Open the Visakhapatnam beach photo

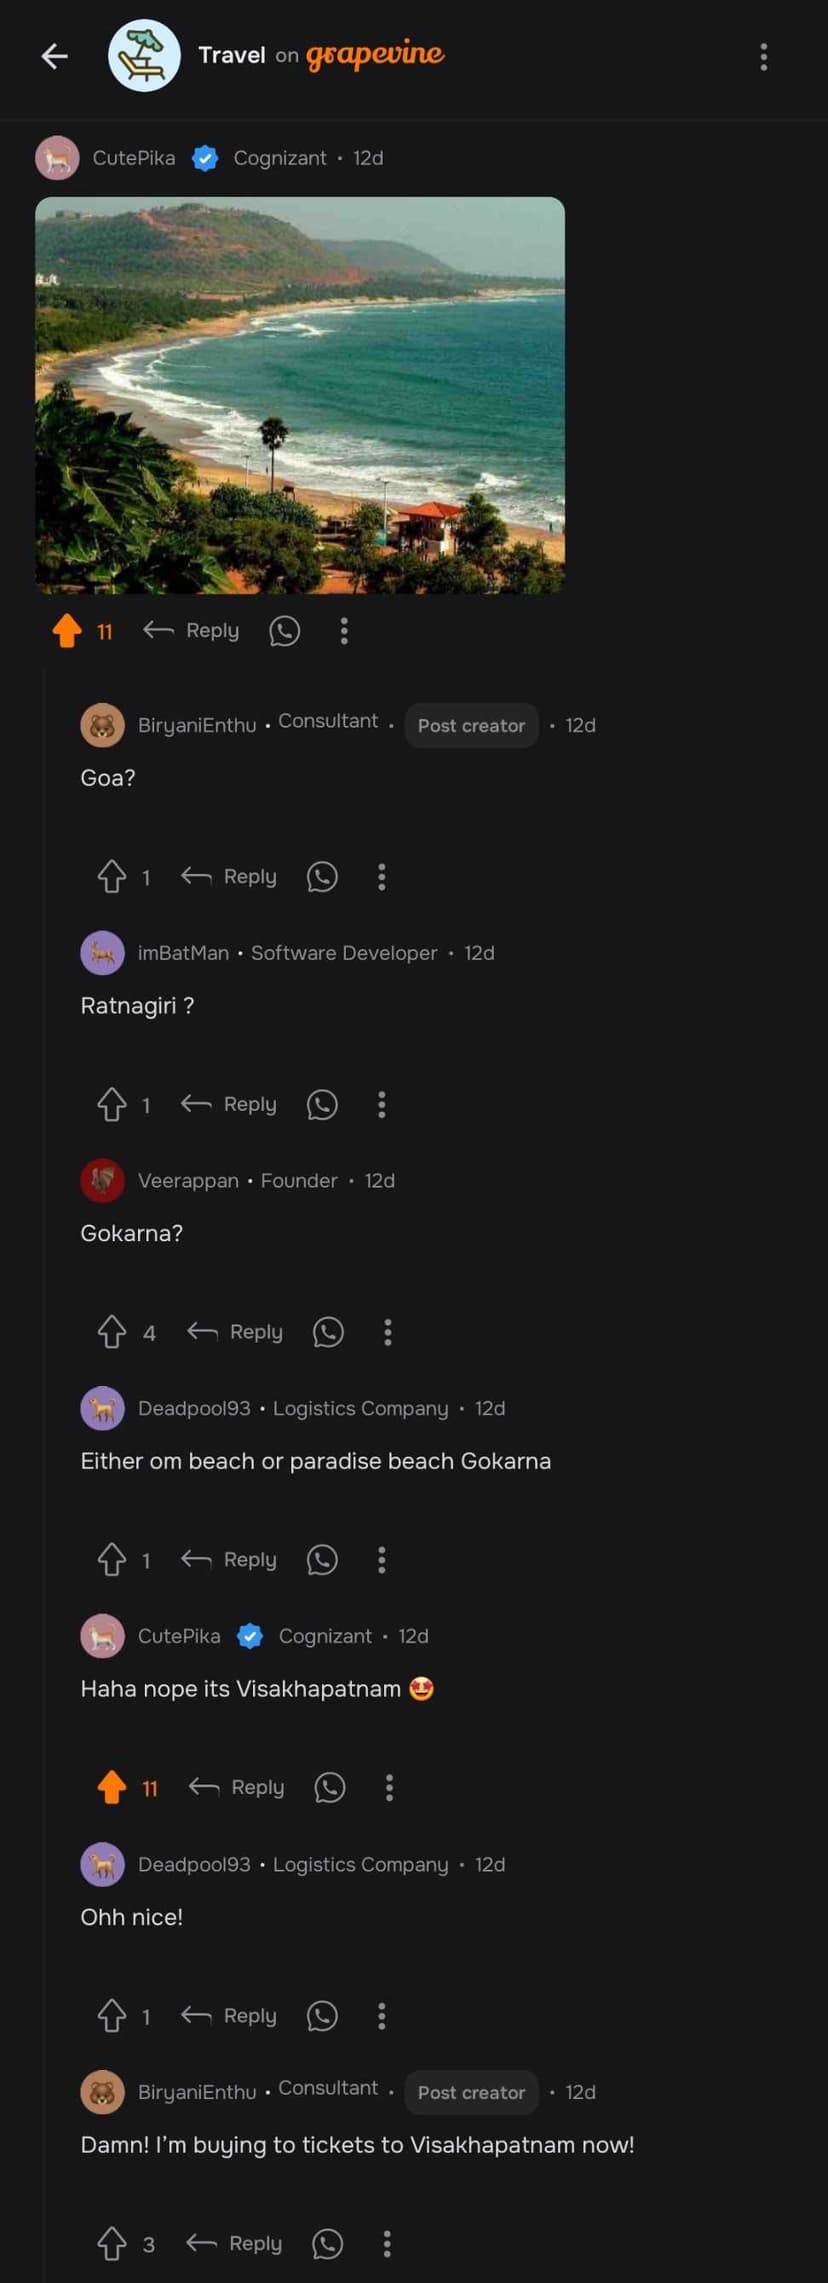[300, 395]
